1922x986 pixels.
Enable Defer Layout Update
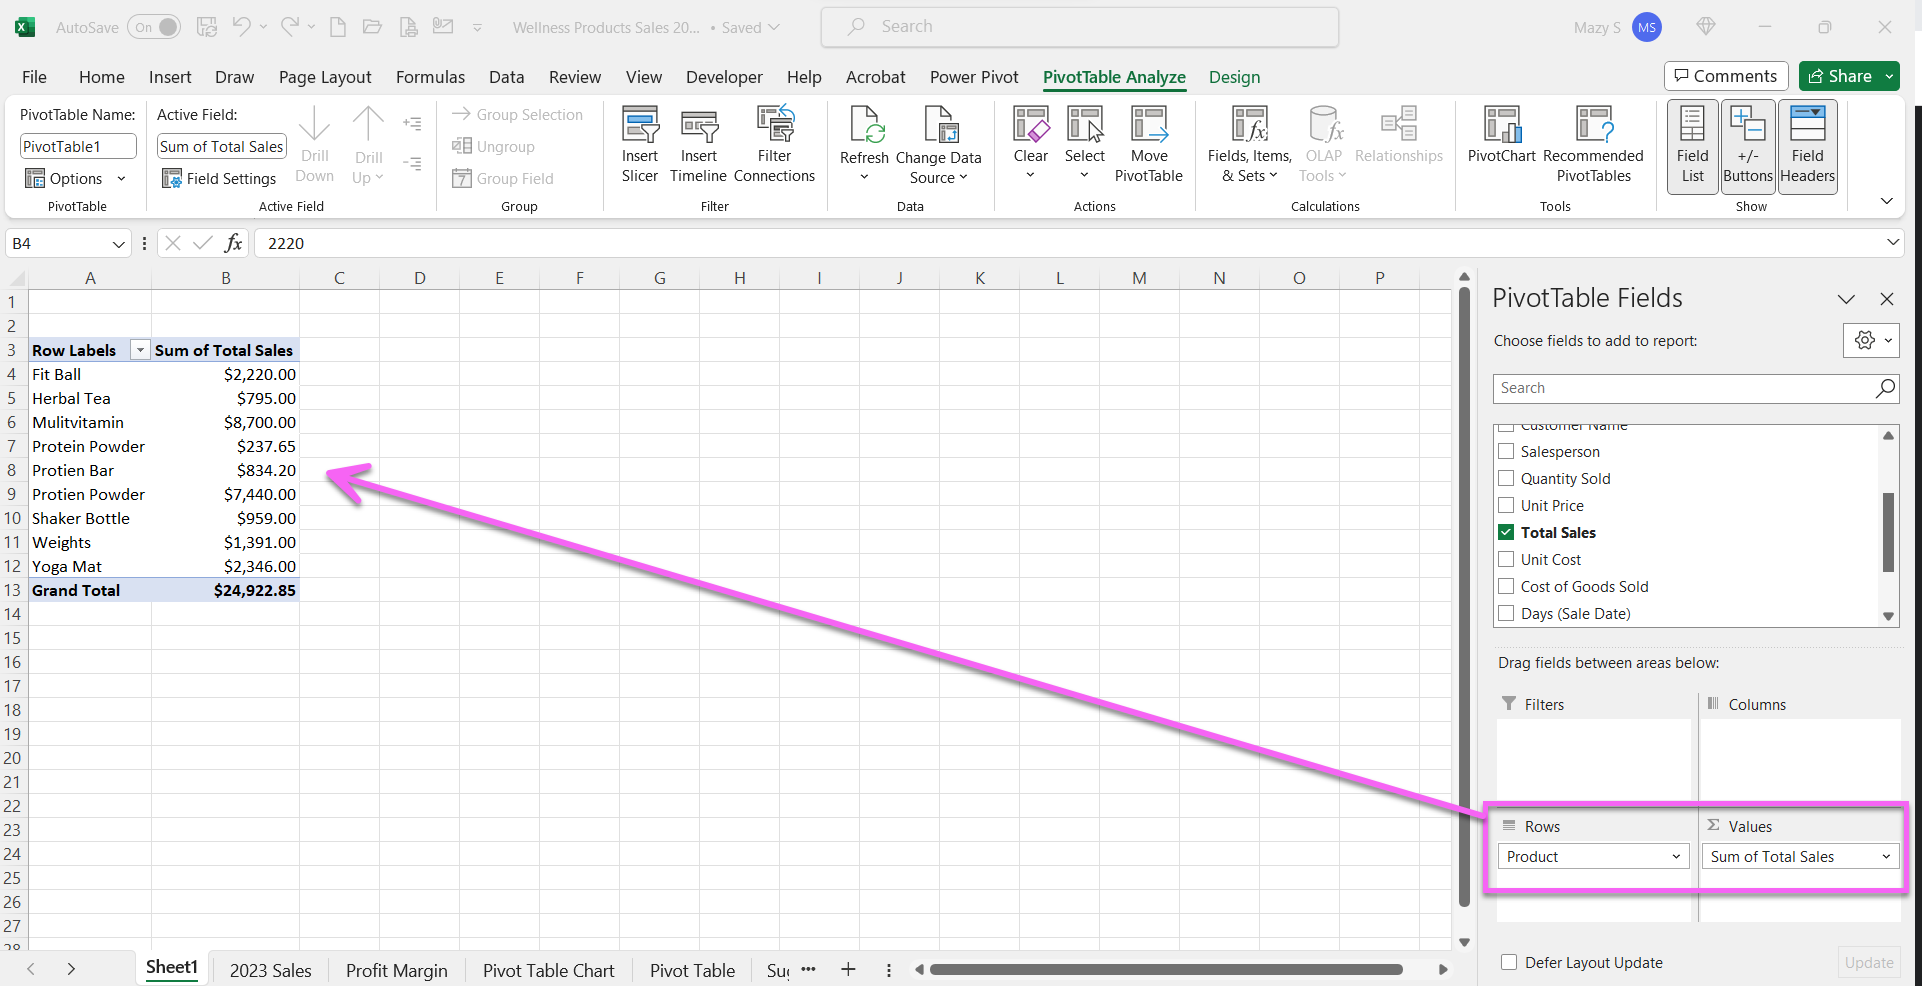coord(1507,962)
